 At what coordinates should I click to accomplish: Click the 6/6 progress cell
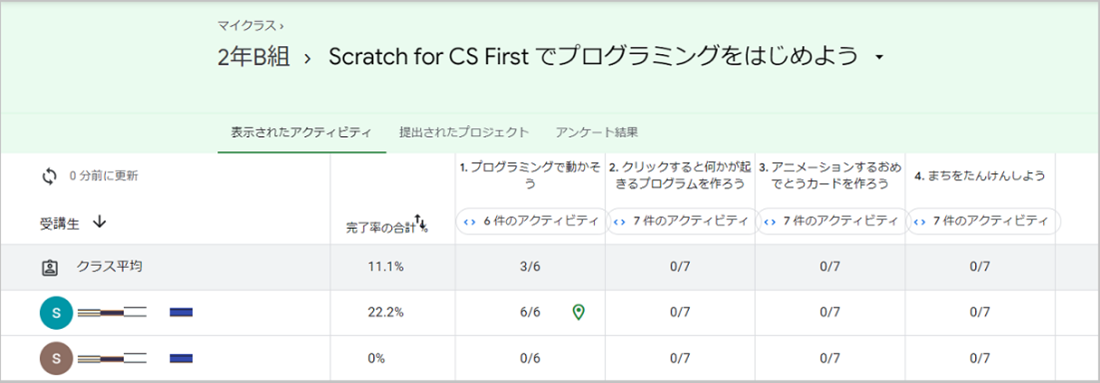530,313
